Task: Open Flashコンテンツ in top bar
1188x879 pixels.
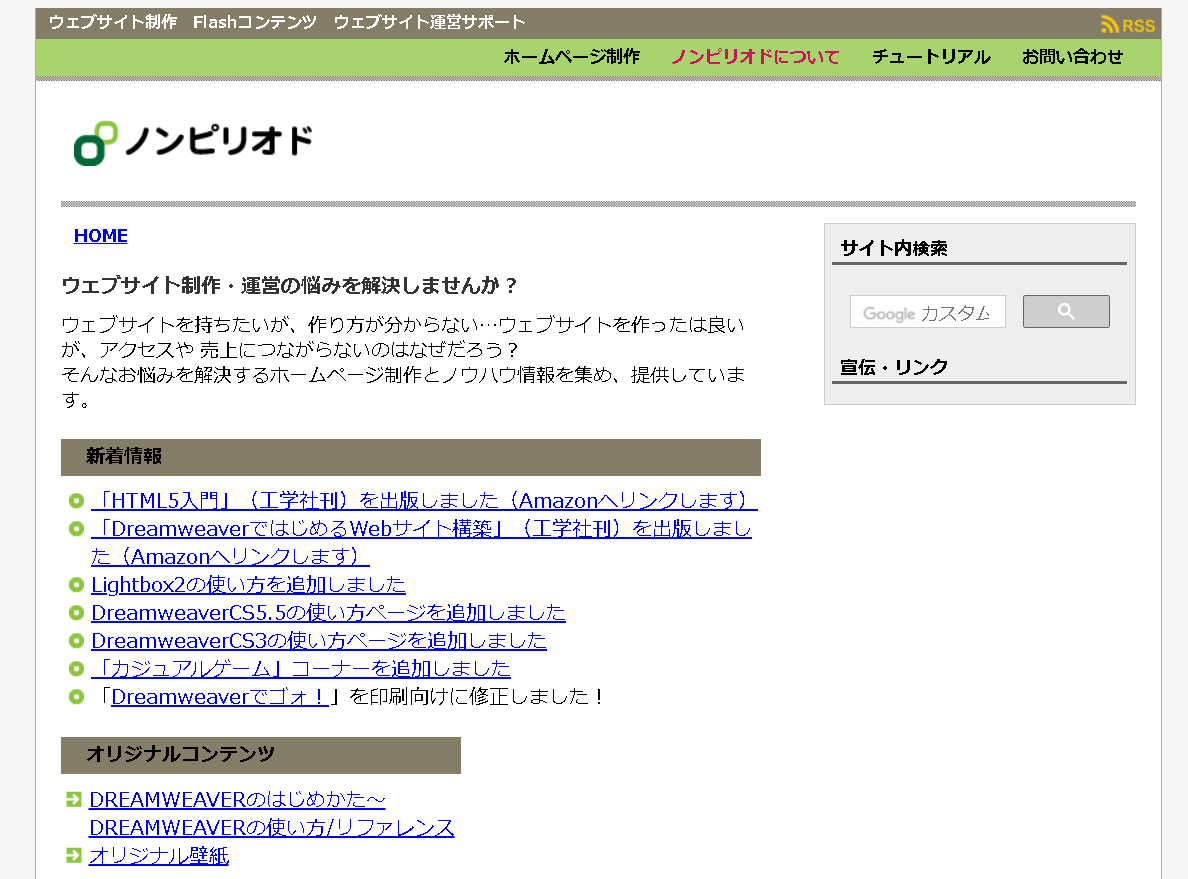Action: coord(255,22)
